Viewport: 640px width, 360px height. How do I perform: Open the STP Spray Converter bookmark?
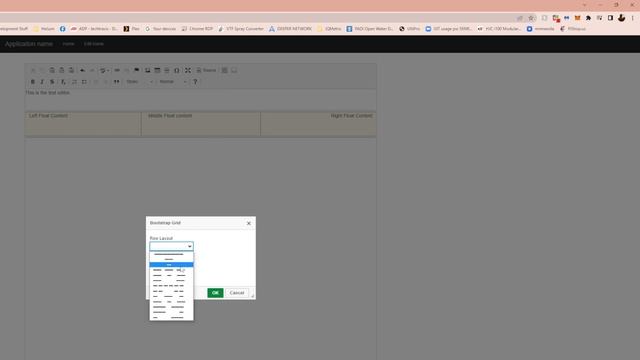coord(241,29)
